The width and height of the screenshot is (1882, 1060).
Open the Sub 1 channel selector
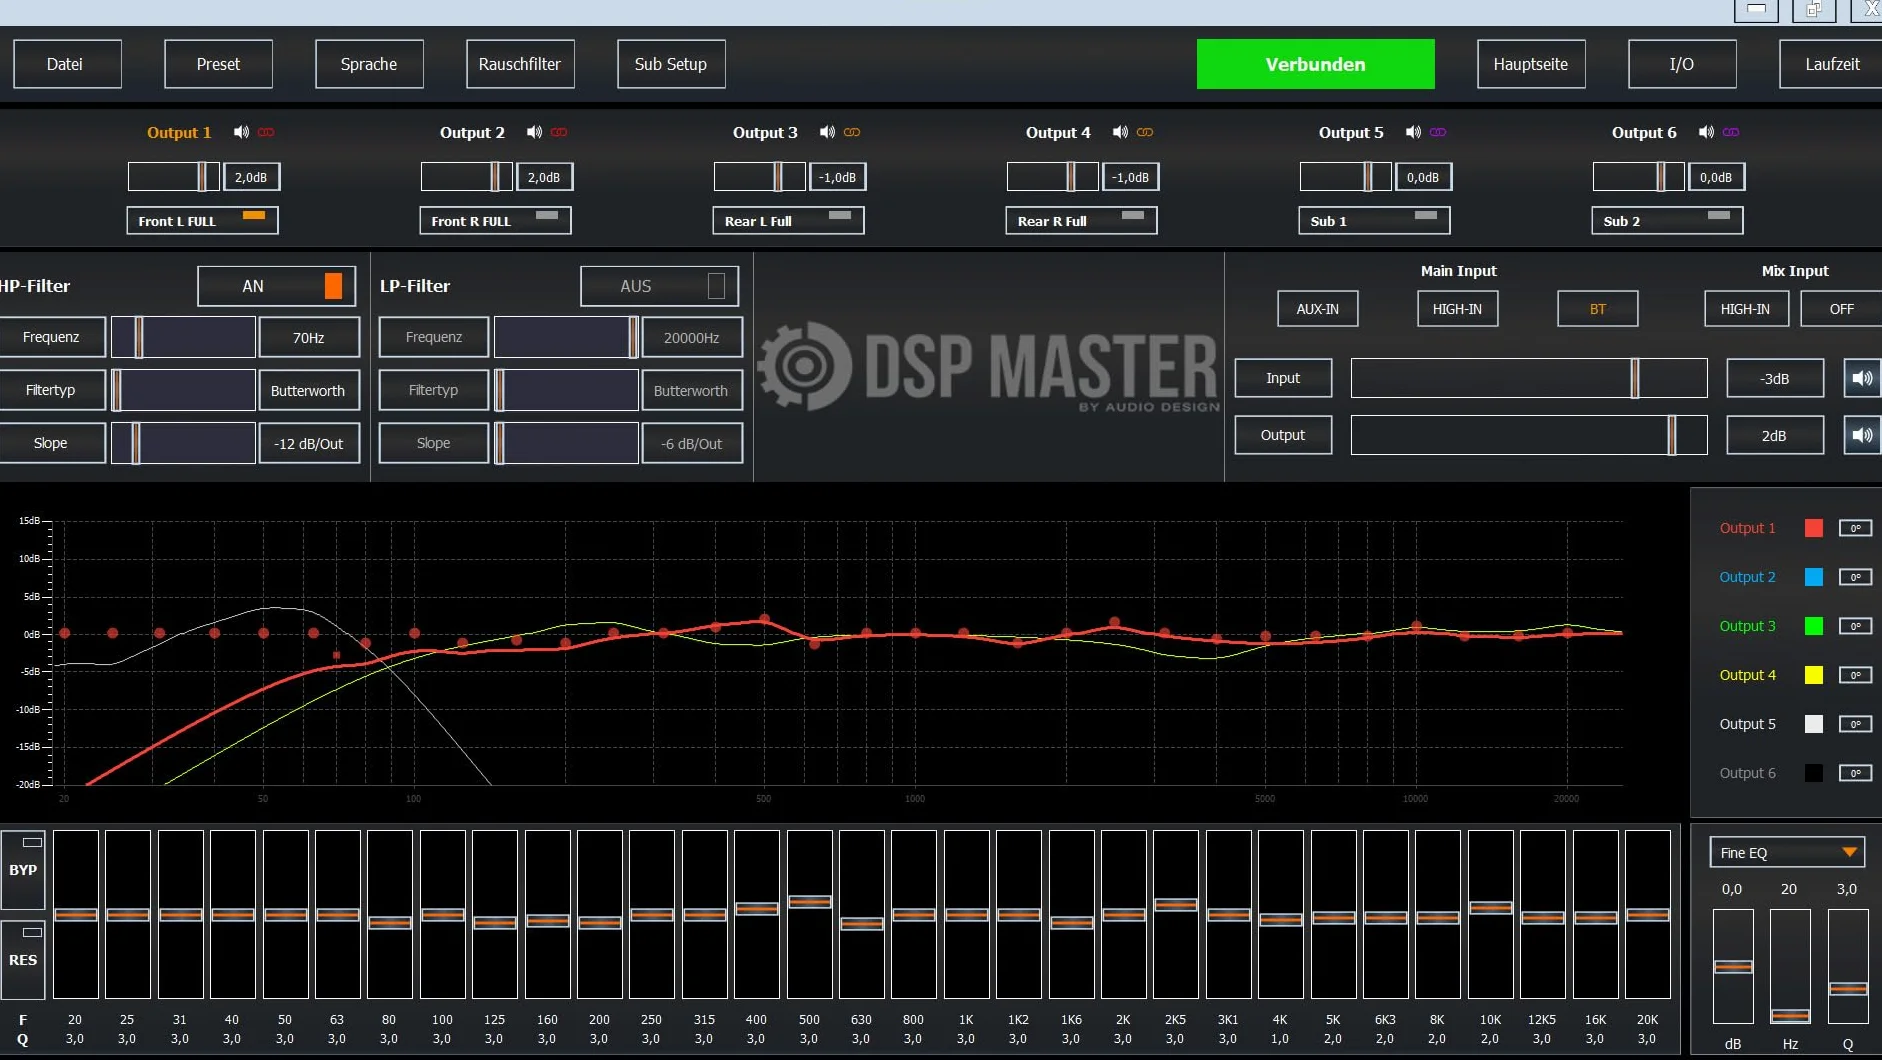point(1374,220)
